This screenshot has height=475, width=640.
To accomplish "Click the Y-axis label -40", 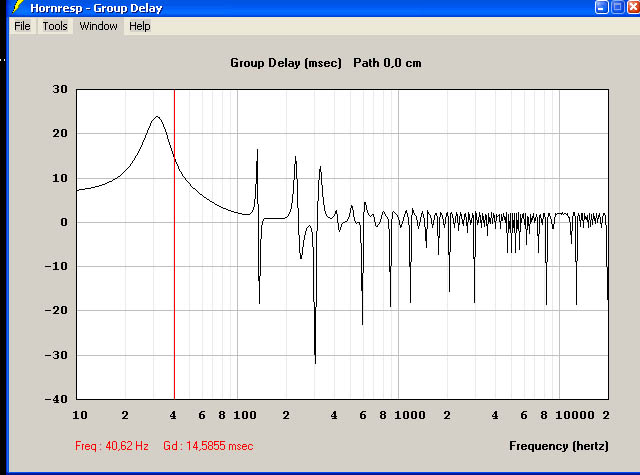I will click(56, 399).
